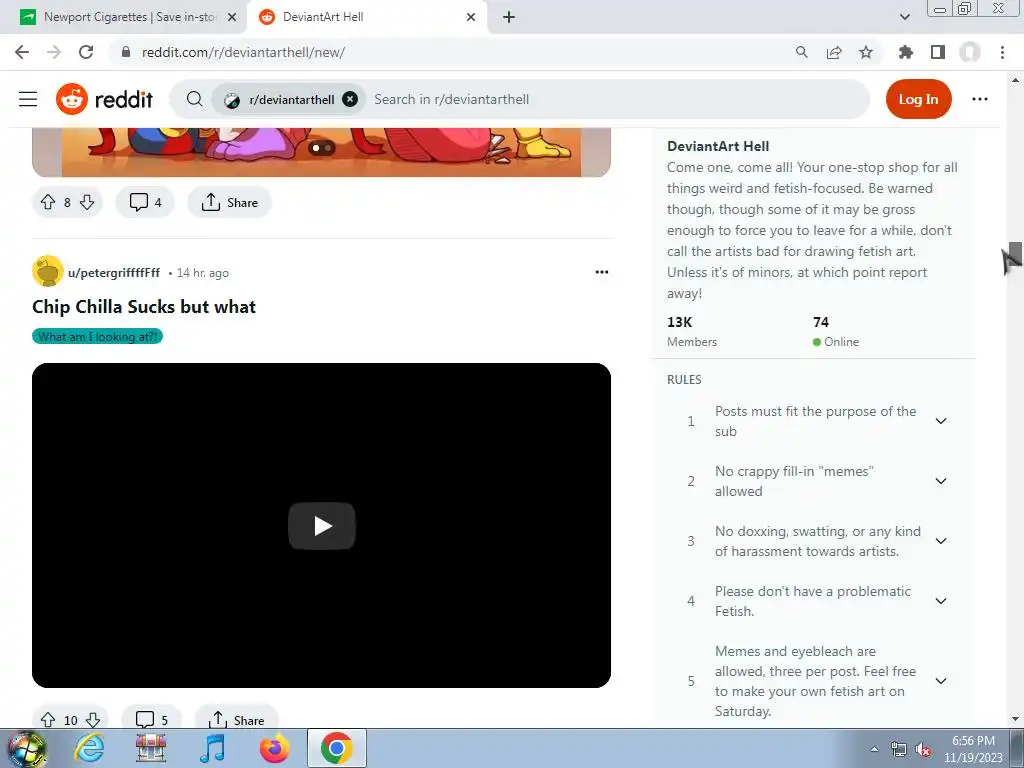Open the Reddit hamburger navigation menu

pos(28,99)
